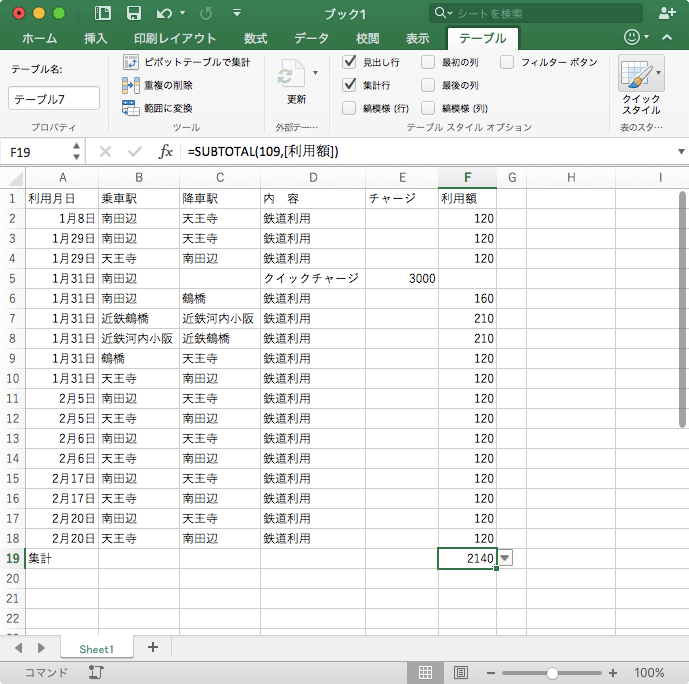Enable the 最後の列 checkbox

pyautogui.click(x=428, y=85)
